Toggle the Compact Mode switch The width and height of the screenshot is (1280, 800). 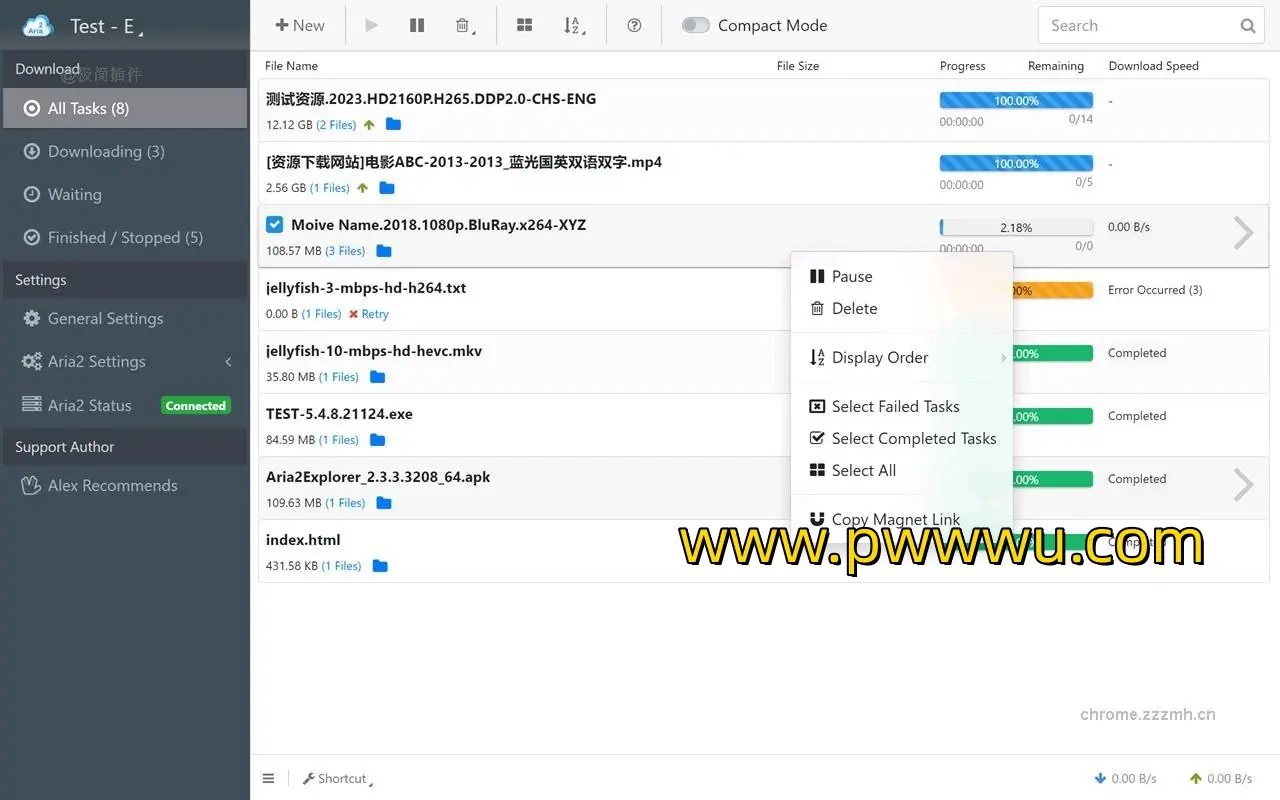(x=696, y=26)
